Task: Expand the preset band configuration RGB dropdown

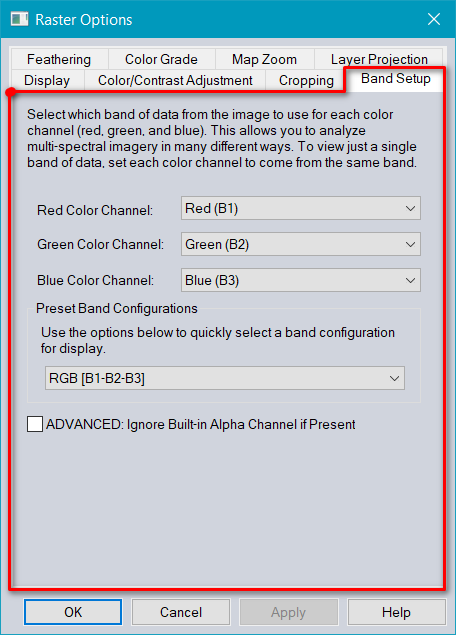Action: 225,378
